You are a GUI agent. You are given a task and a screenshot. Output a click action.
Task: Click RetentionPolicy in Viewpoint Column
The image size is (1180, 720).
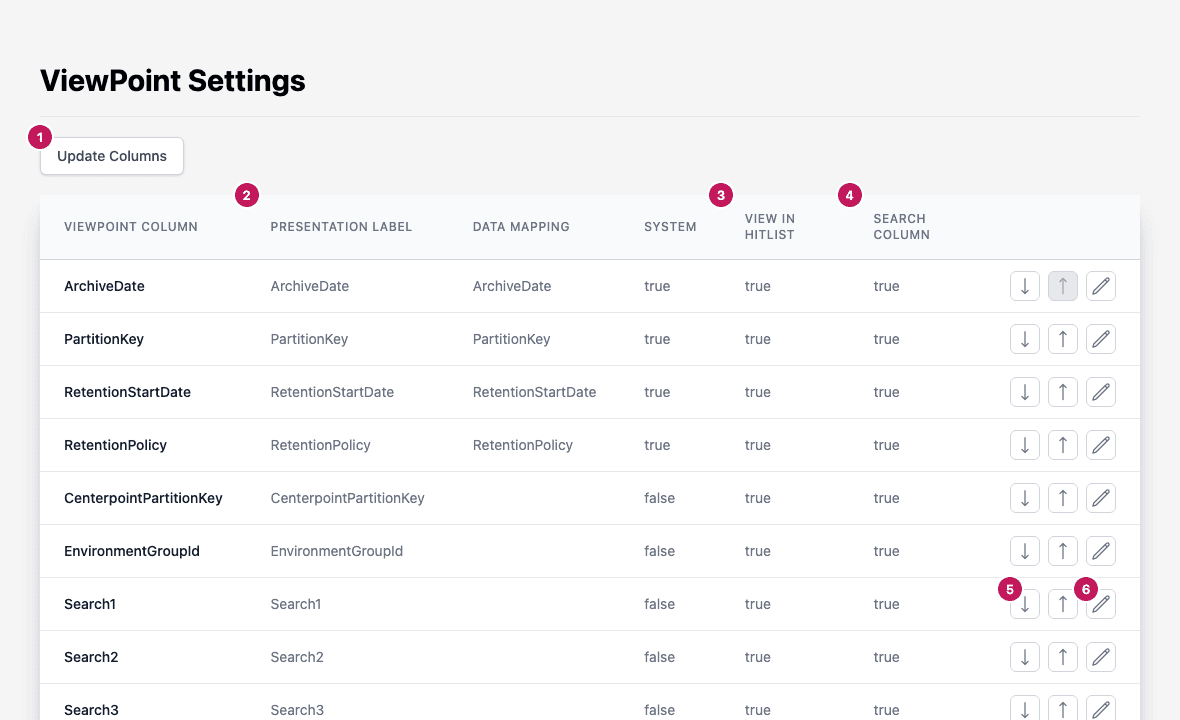click(x=115, y=445)
